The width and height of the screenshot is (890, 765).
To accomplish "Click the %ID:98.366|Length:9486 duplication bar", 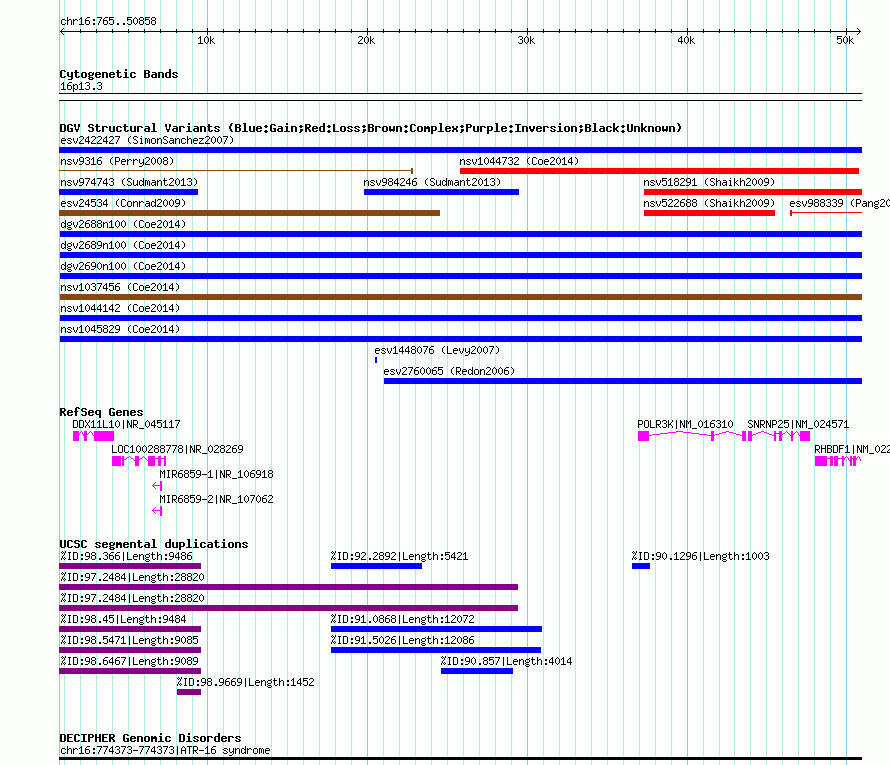I will tap(130, 566).
